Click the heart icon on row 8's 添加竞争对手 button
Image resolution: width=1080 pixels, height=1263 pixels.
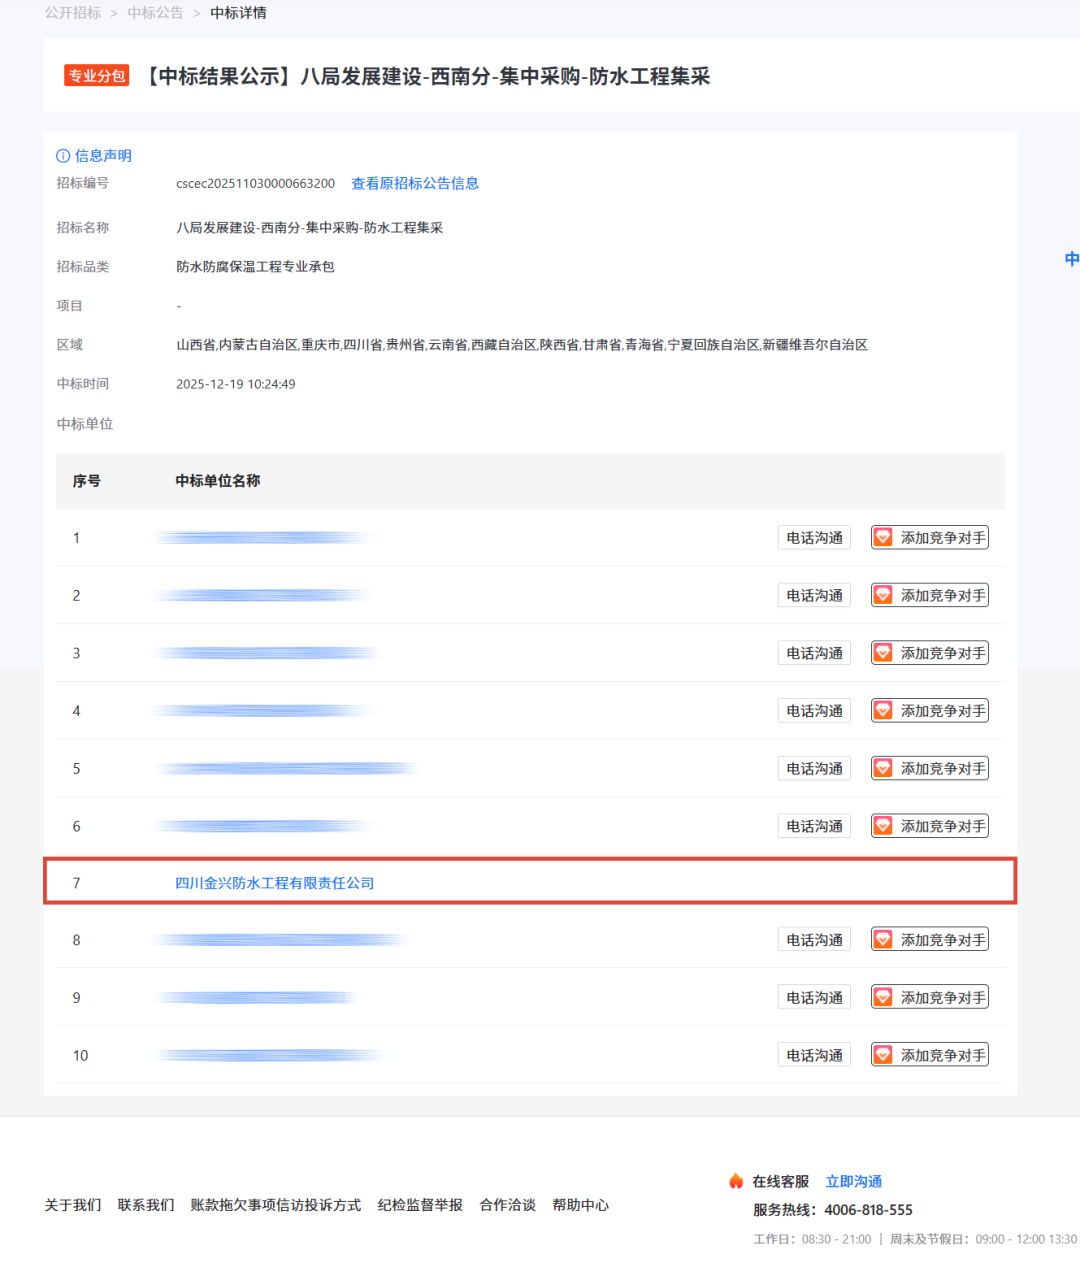883,939
